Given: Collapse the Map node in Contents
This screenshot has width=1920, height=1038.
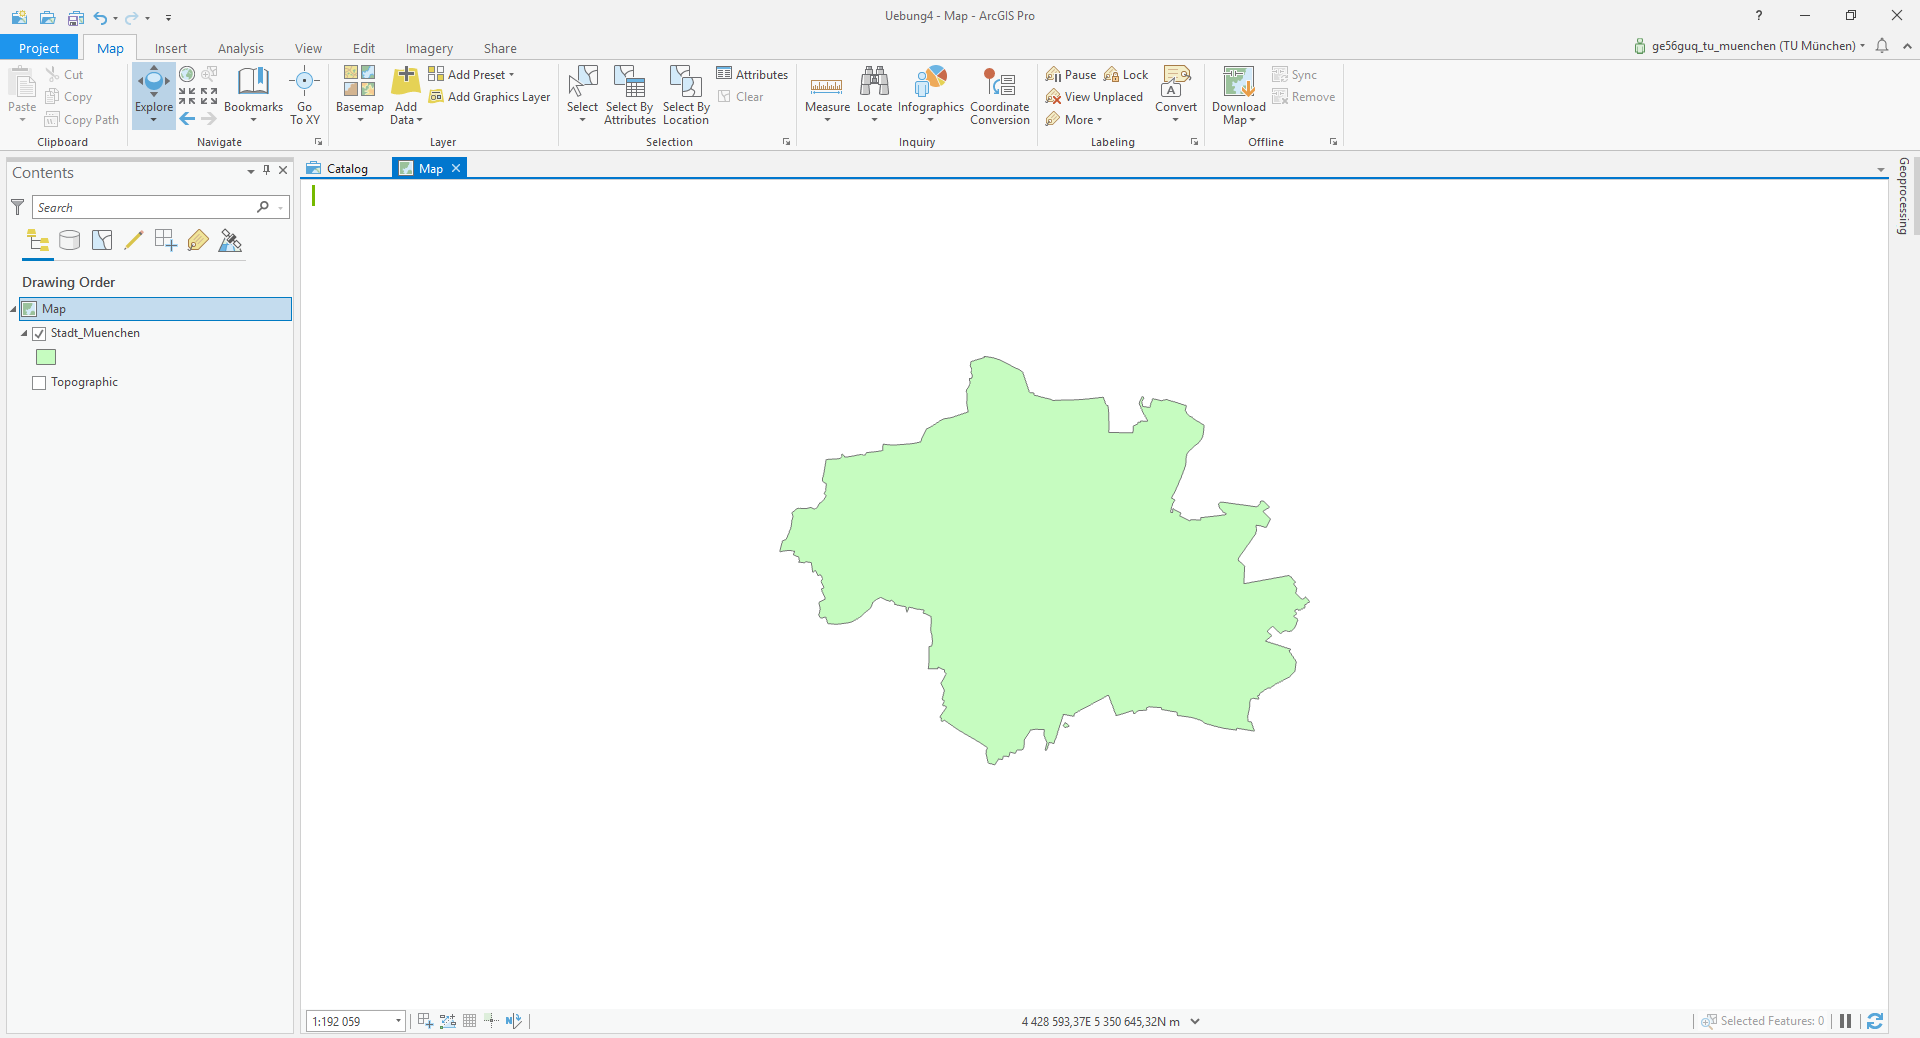Looking at the screenshot, I should click(x=13, y=309).
